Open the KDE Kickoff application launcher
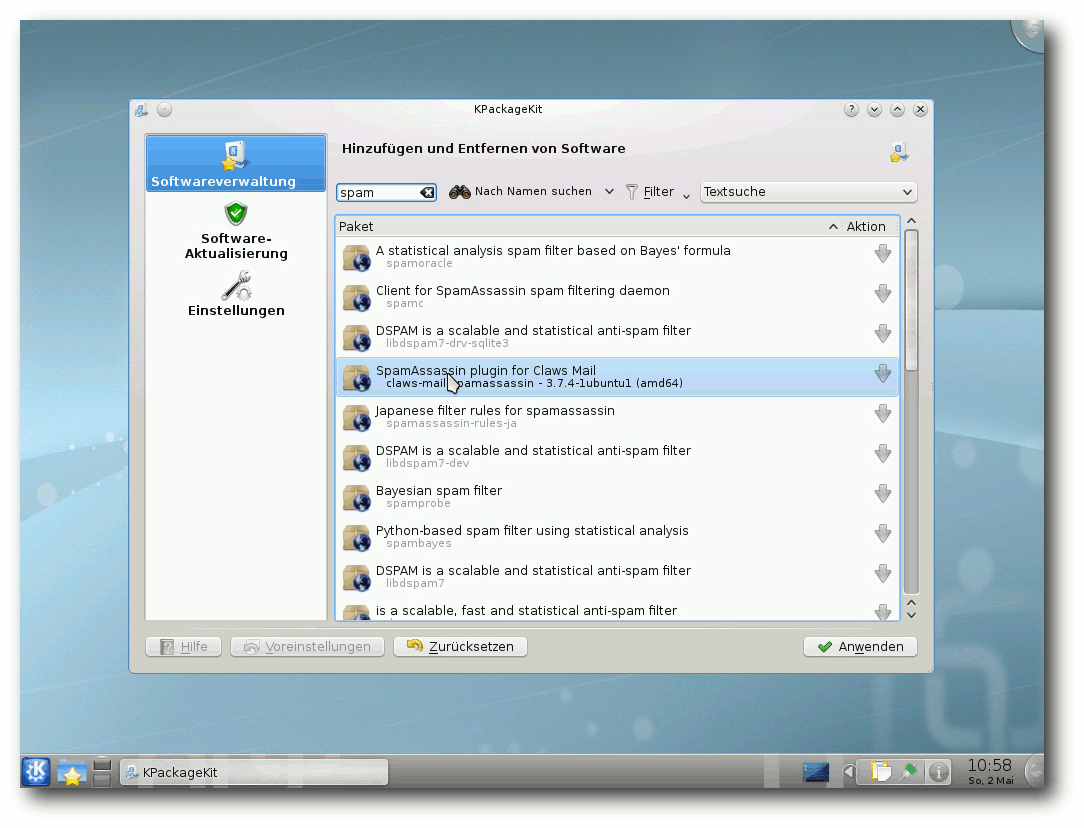 [36, 771]
